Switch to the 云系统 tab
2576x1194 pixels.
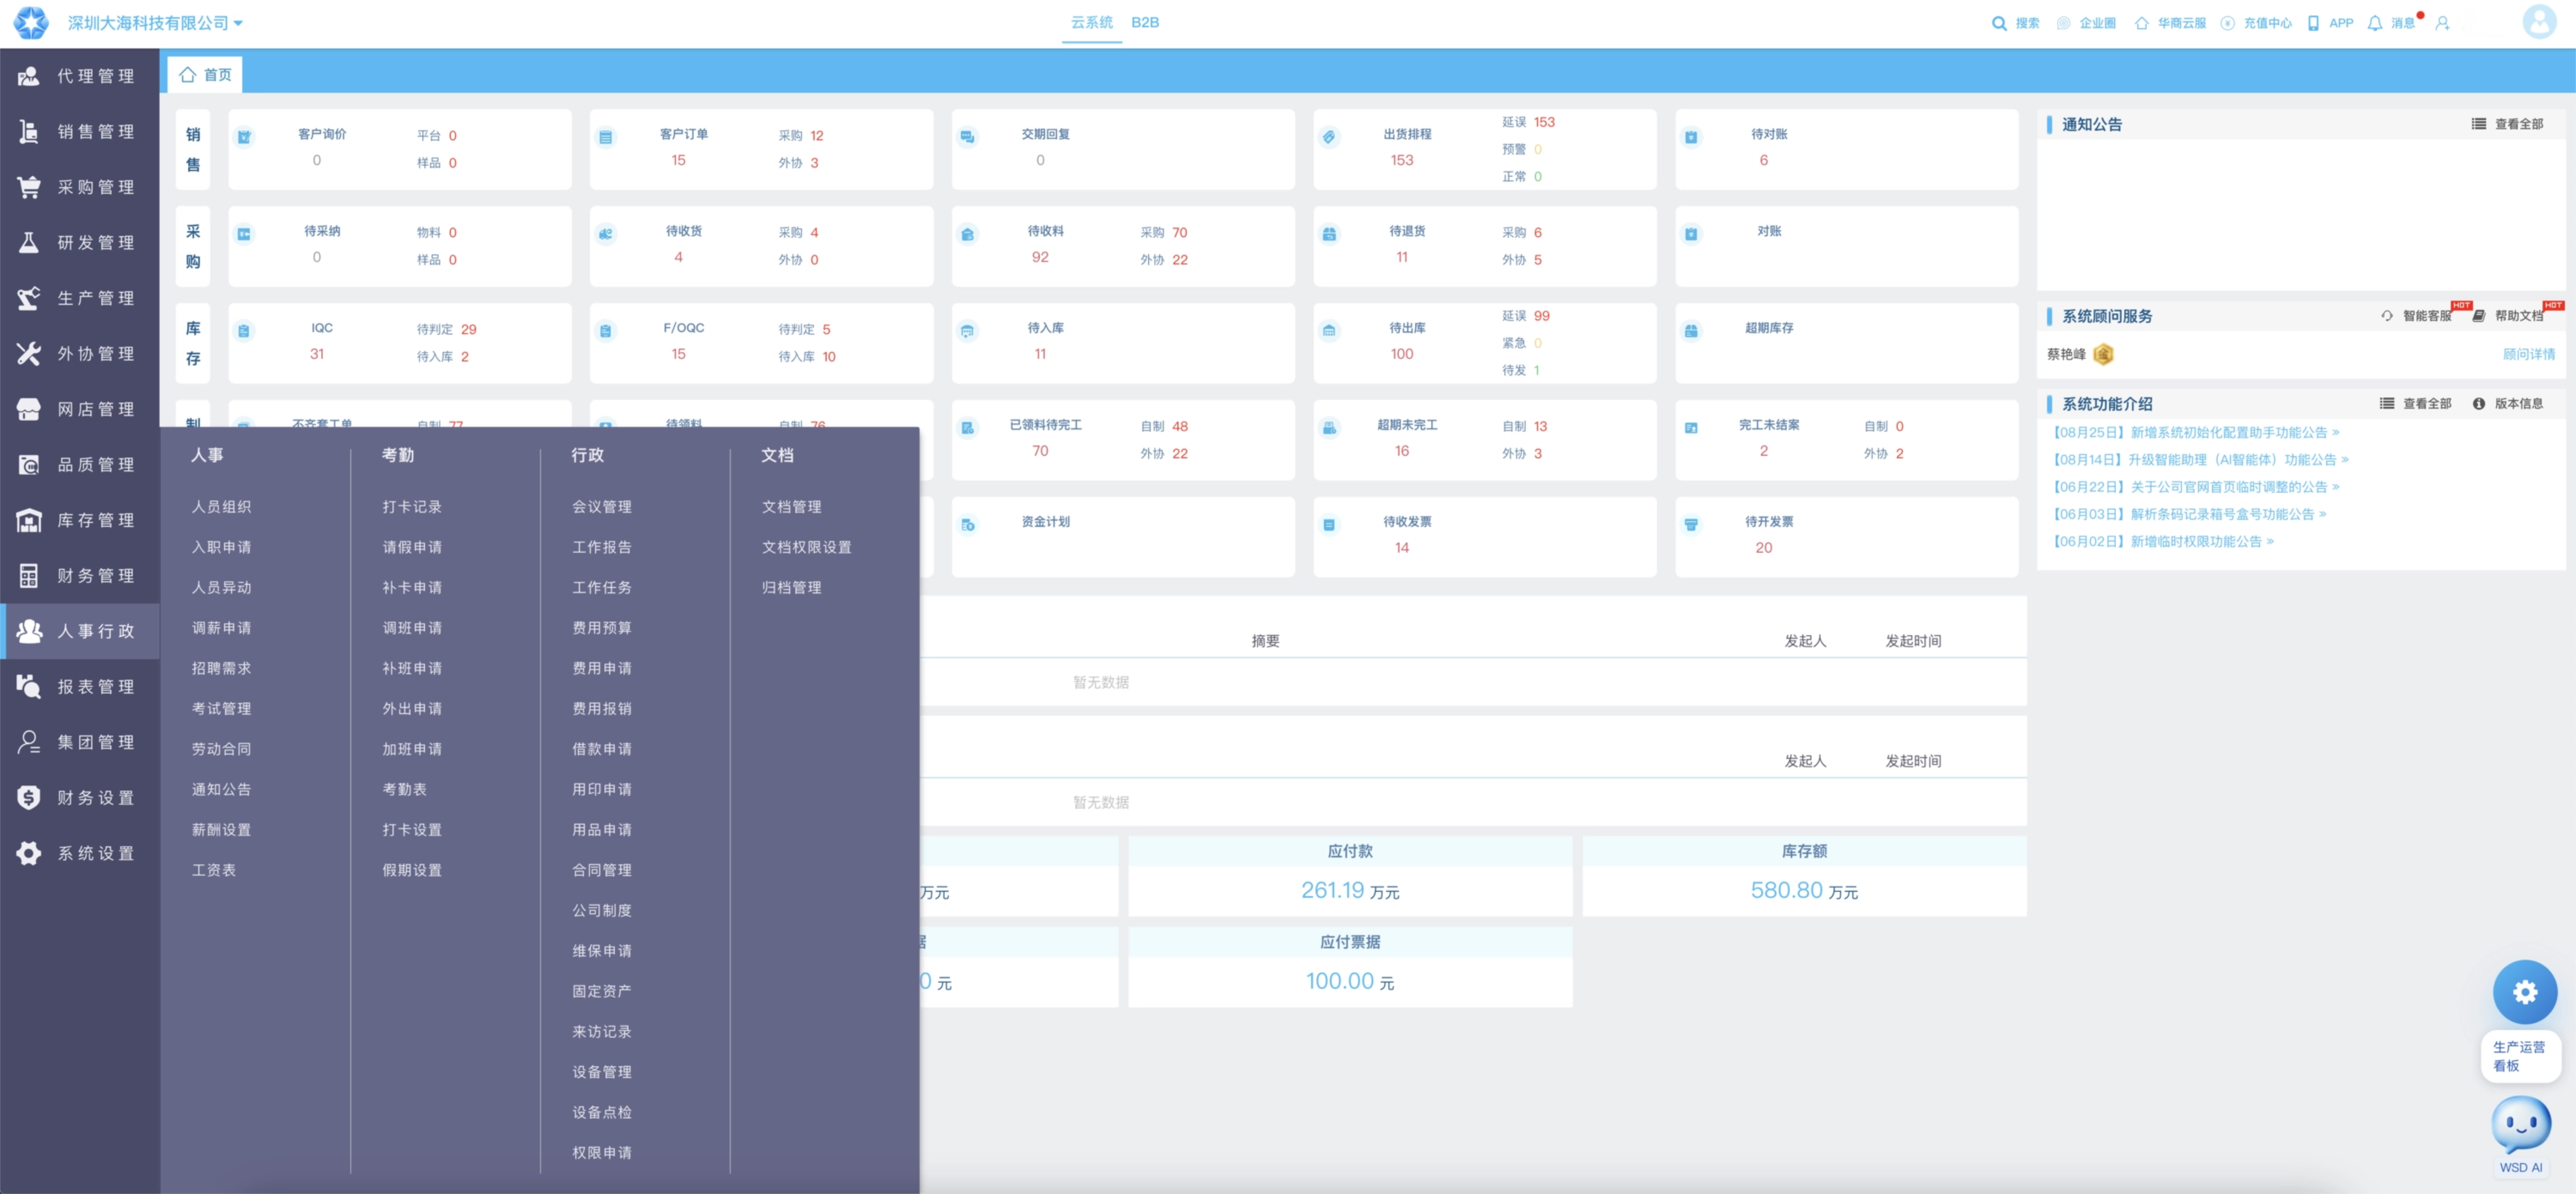tap(1091, 22)
